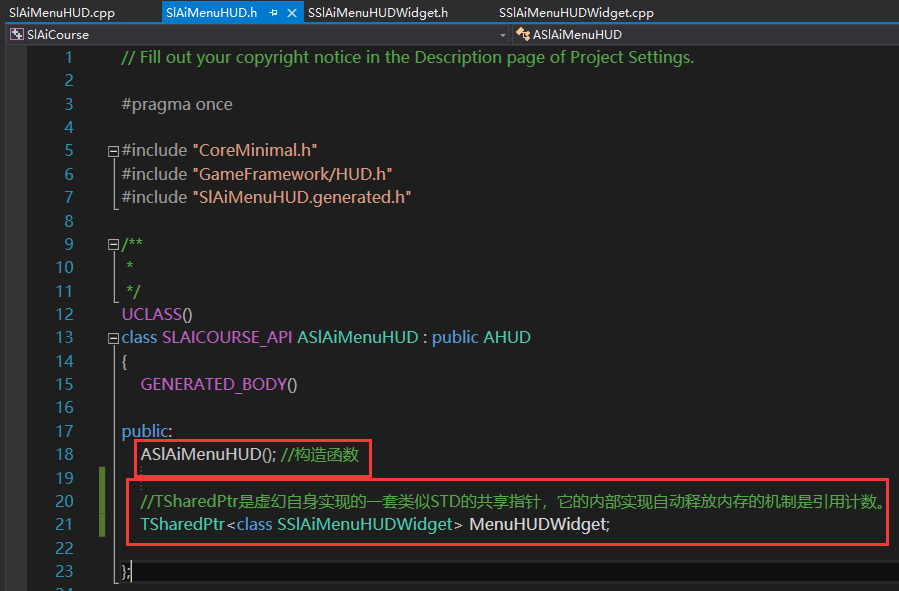Click the //构造函数 comment

(320, 455)
